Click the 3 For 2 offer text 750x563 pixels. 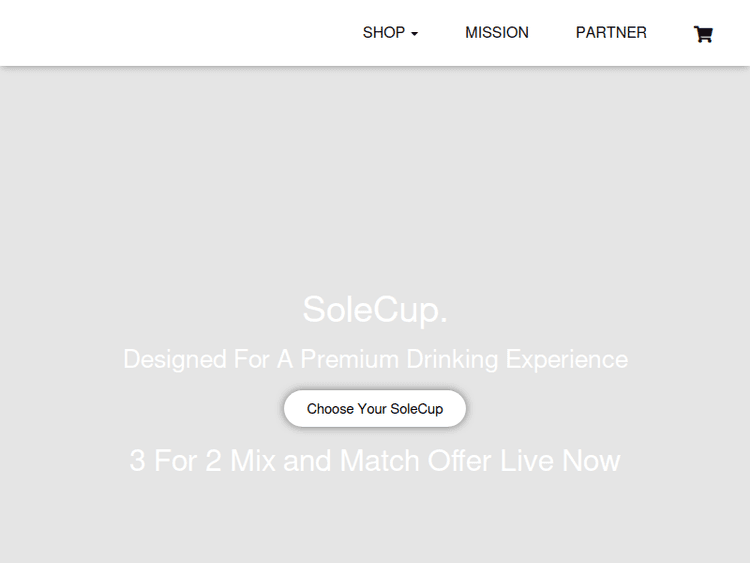pyautogui.click(x=374, y=460)
